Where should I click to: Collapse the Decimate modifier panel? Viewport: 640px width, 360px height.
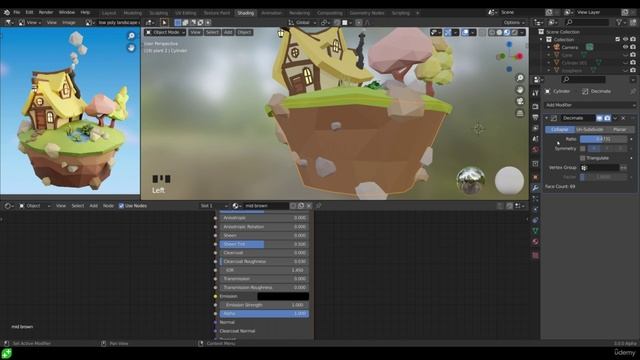coord(547,118)
